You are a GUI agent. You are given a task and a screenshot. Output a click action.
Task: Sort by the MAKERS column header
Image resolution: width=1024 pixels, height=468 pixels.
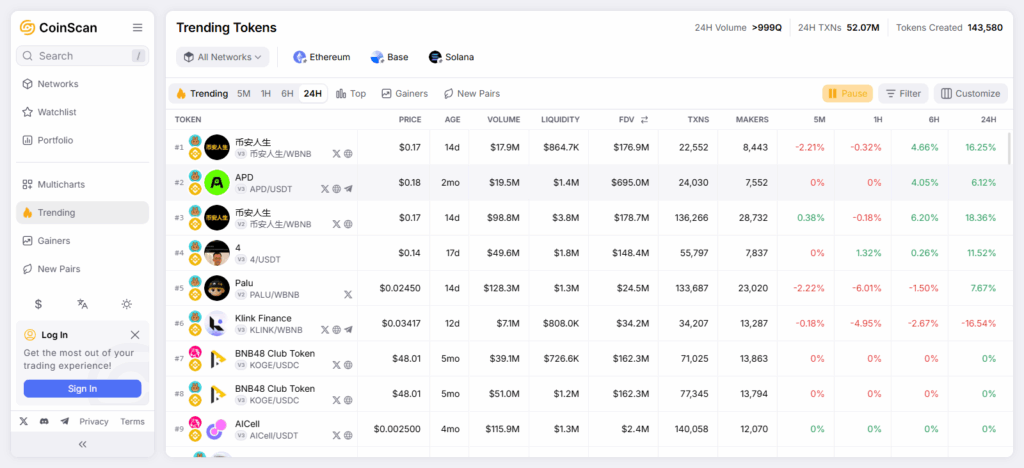pos(752,119)
